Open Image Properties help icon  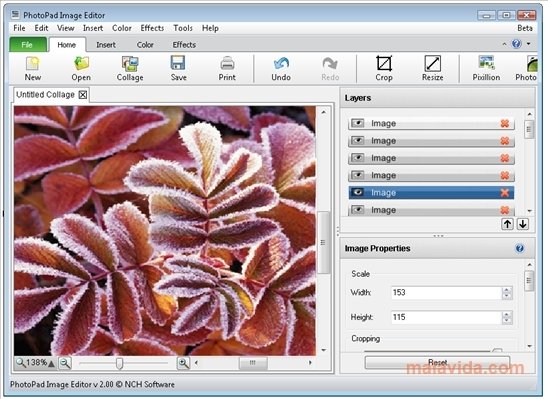click(x=520, y=248)
